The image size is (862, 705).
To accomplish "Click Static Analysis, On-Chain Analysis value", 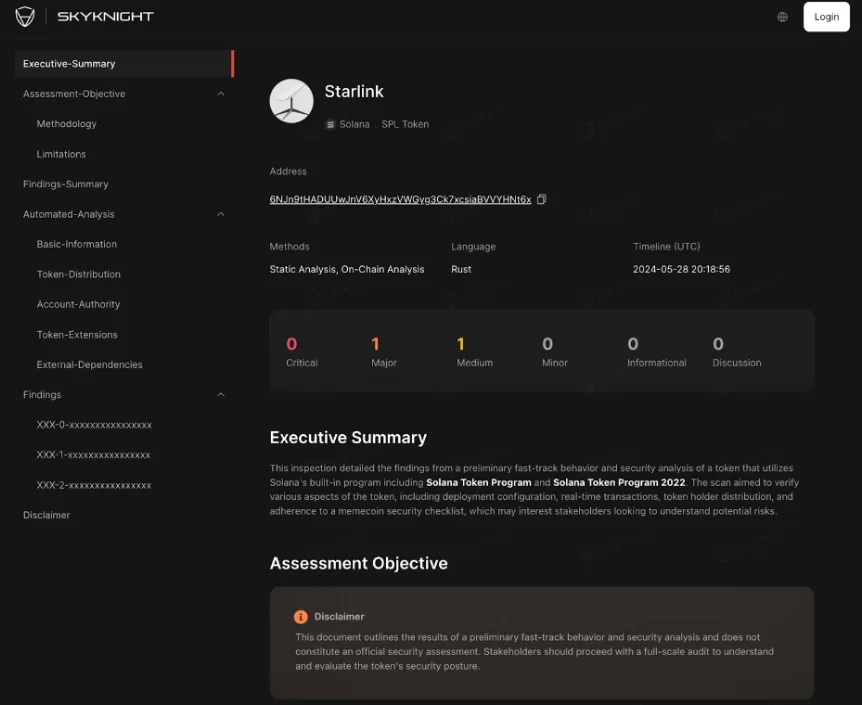I will click(347, 269).
